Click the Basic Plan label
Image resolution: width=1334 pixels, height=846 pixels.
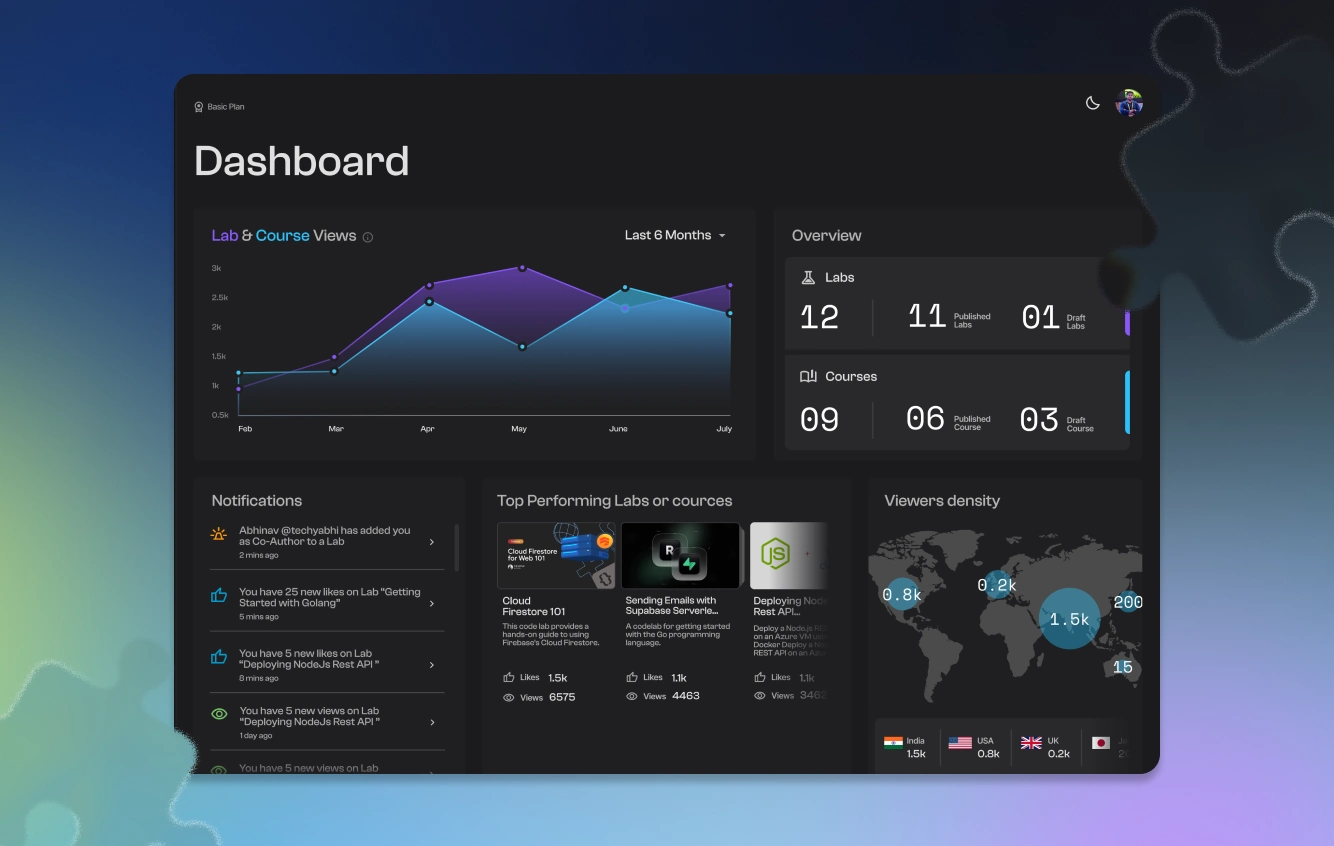click(x=226, y=107)
